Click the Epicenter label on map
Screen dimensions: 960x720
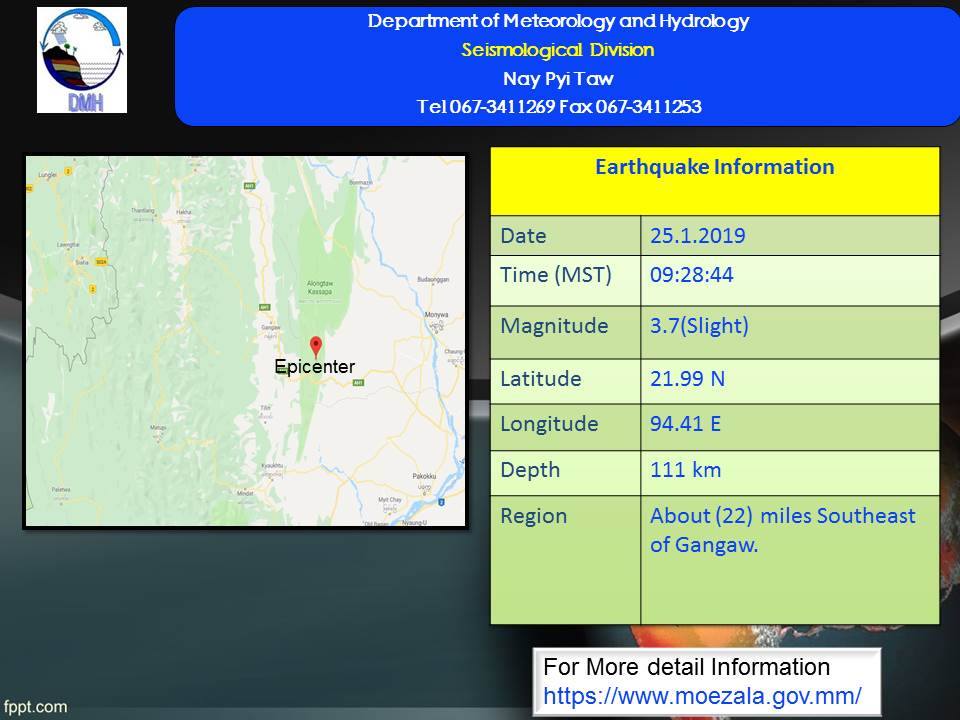coord(315,367)
